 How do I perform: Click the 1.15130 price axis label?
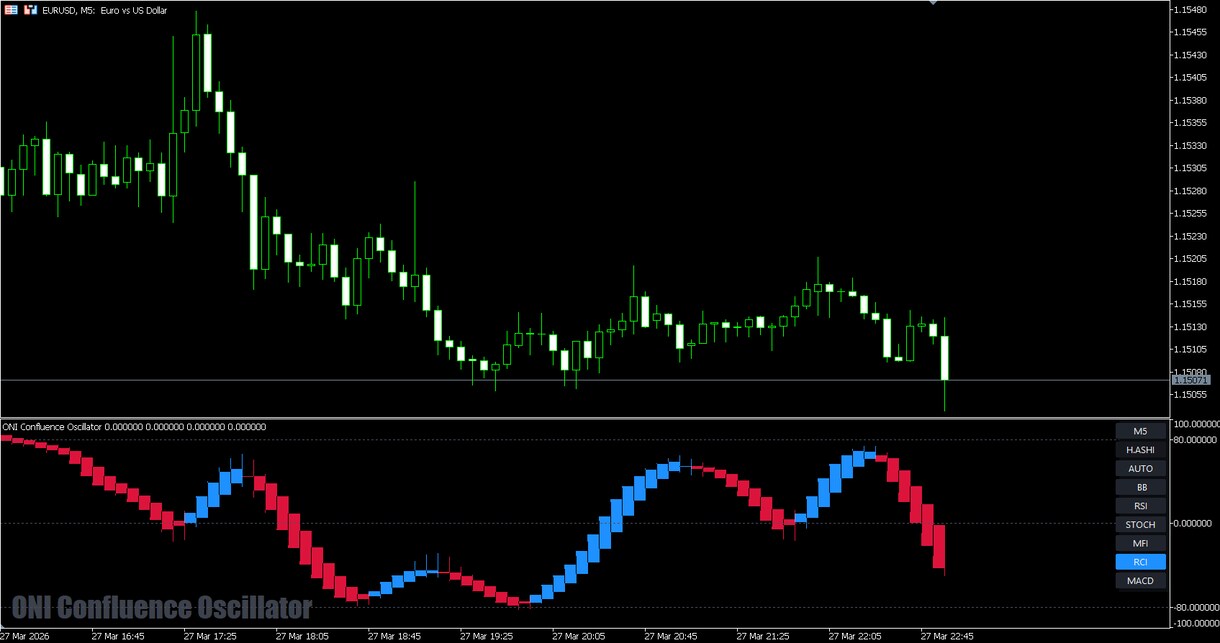[1191, 327]
